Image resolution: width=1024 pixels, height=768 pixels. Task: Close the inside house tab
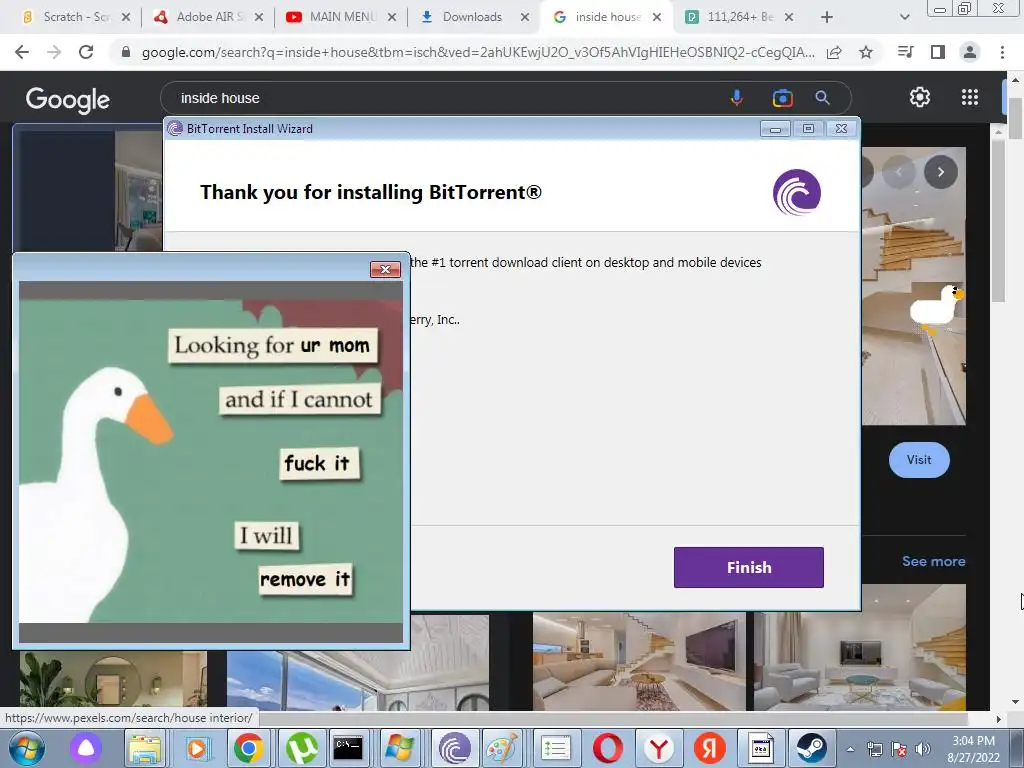[x=657, y=17]
